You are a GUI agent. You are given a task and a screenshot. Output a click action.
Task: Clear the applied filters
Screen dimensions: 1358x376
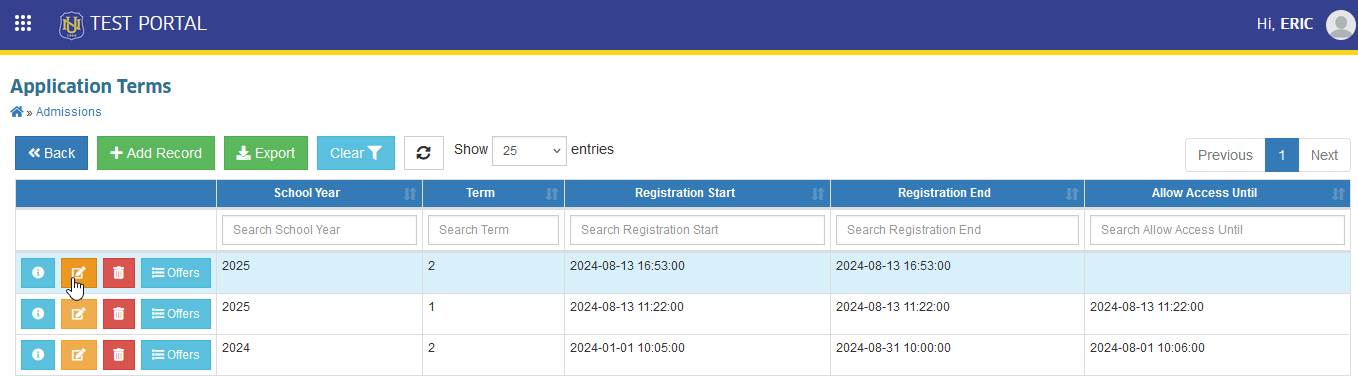point(356,153)
